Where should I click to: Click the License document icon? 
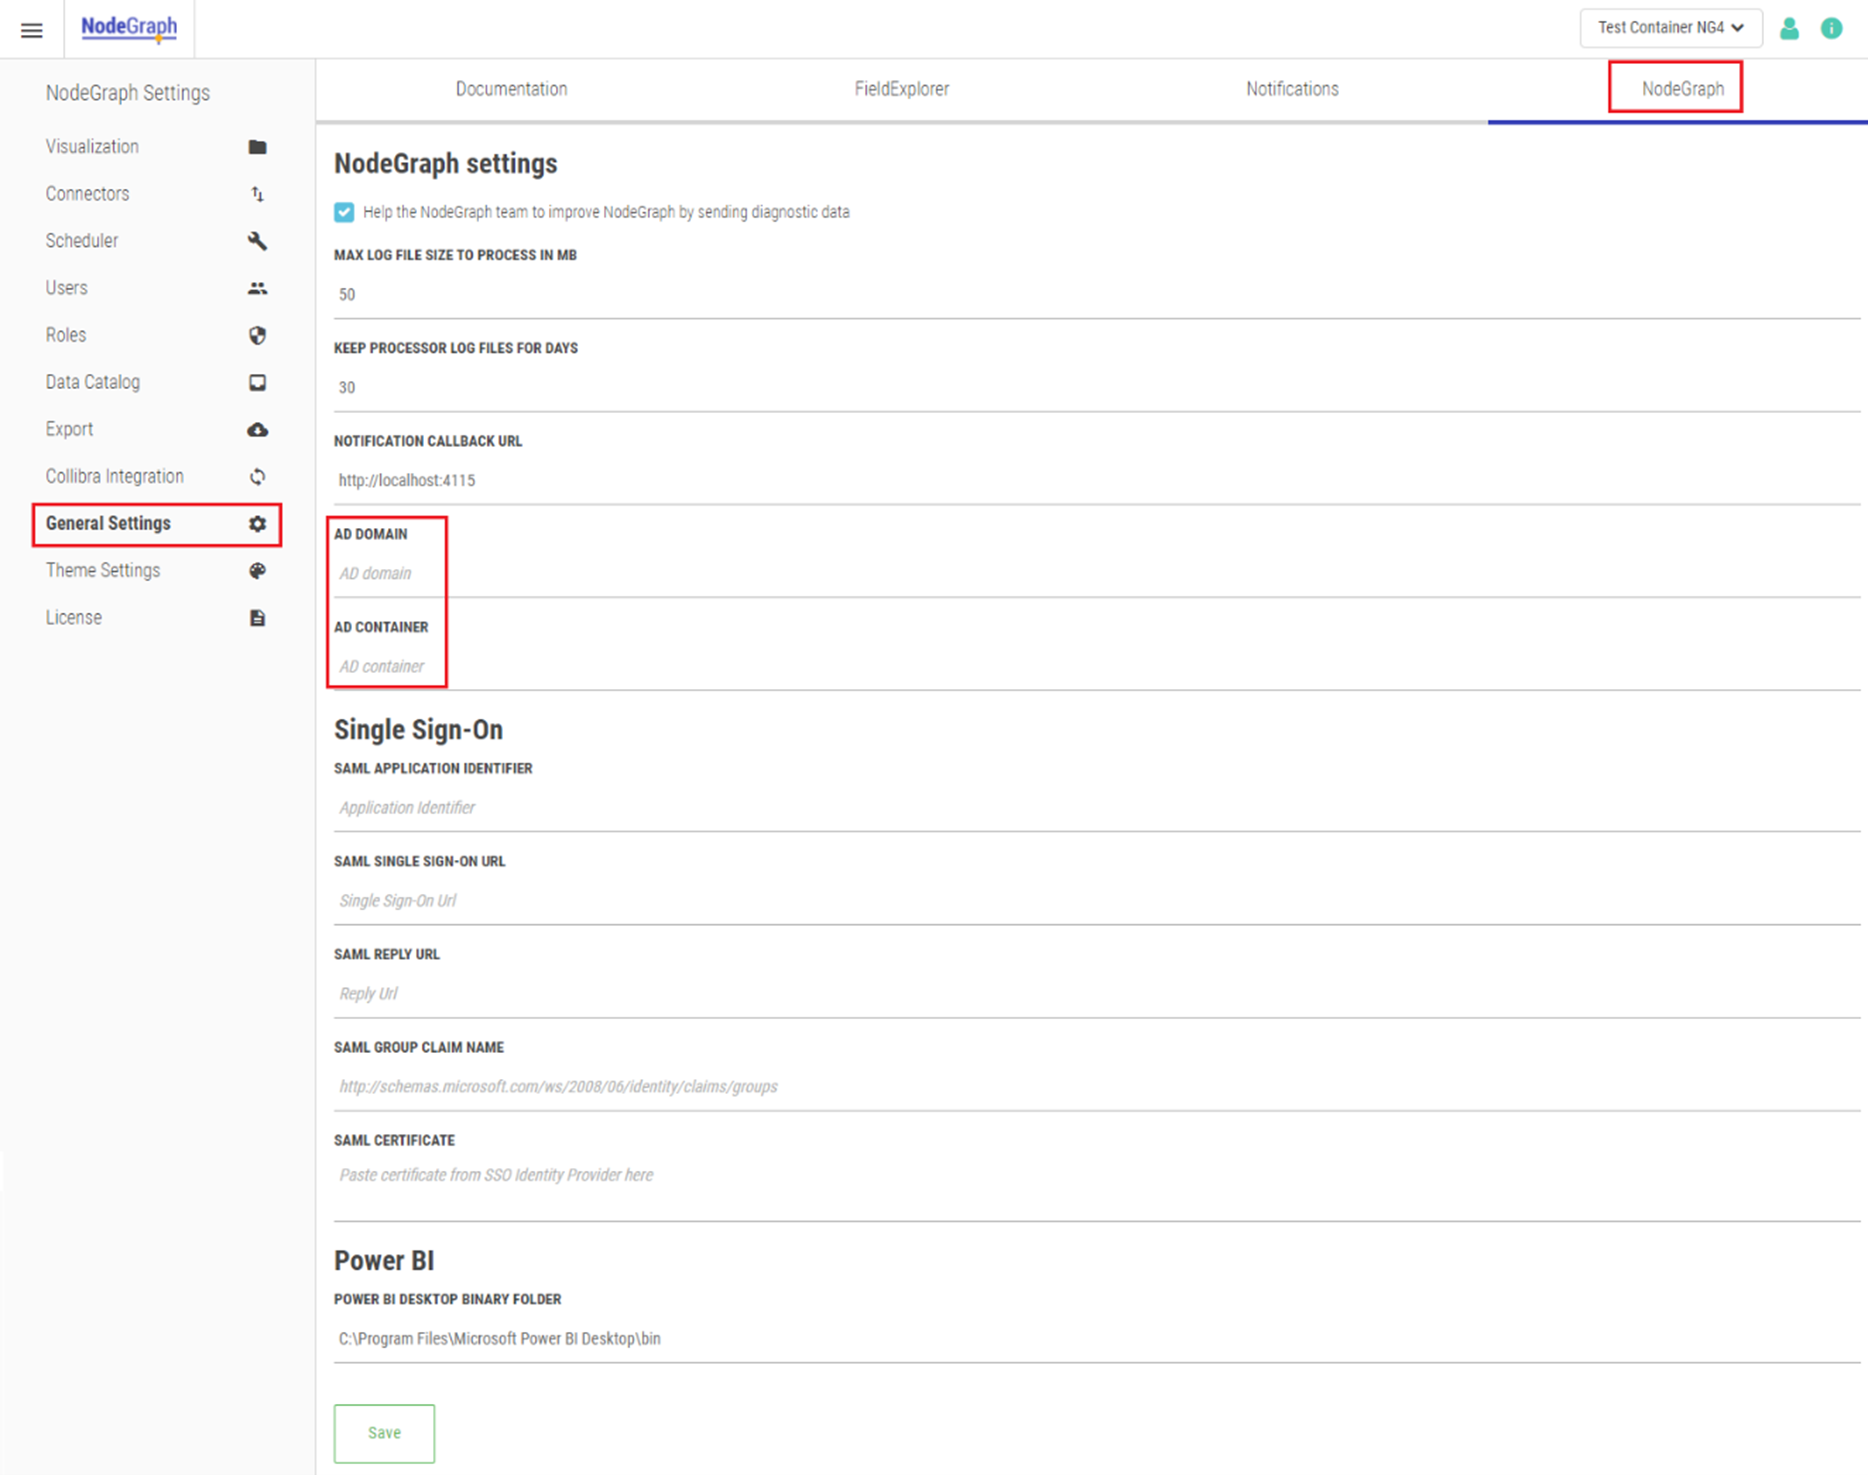point(257,618)
